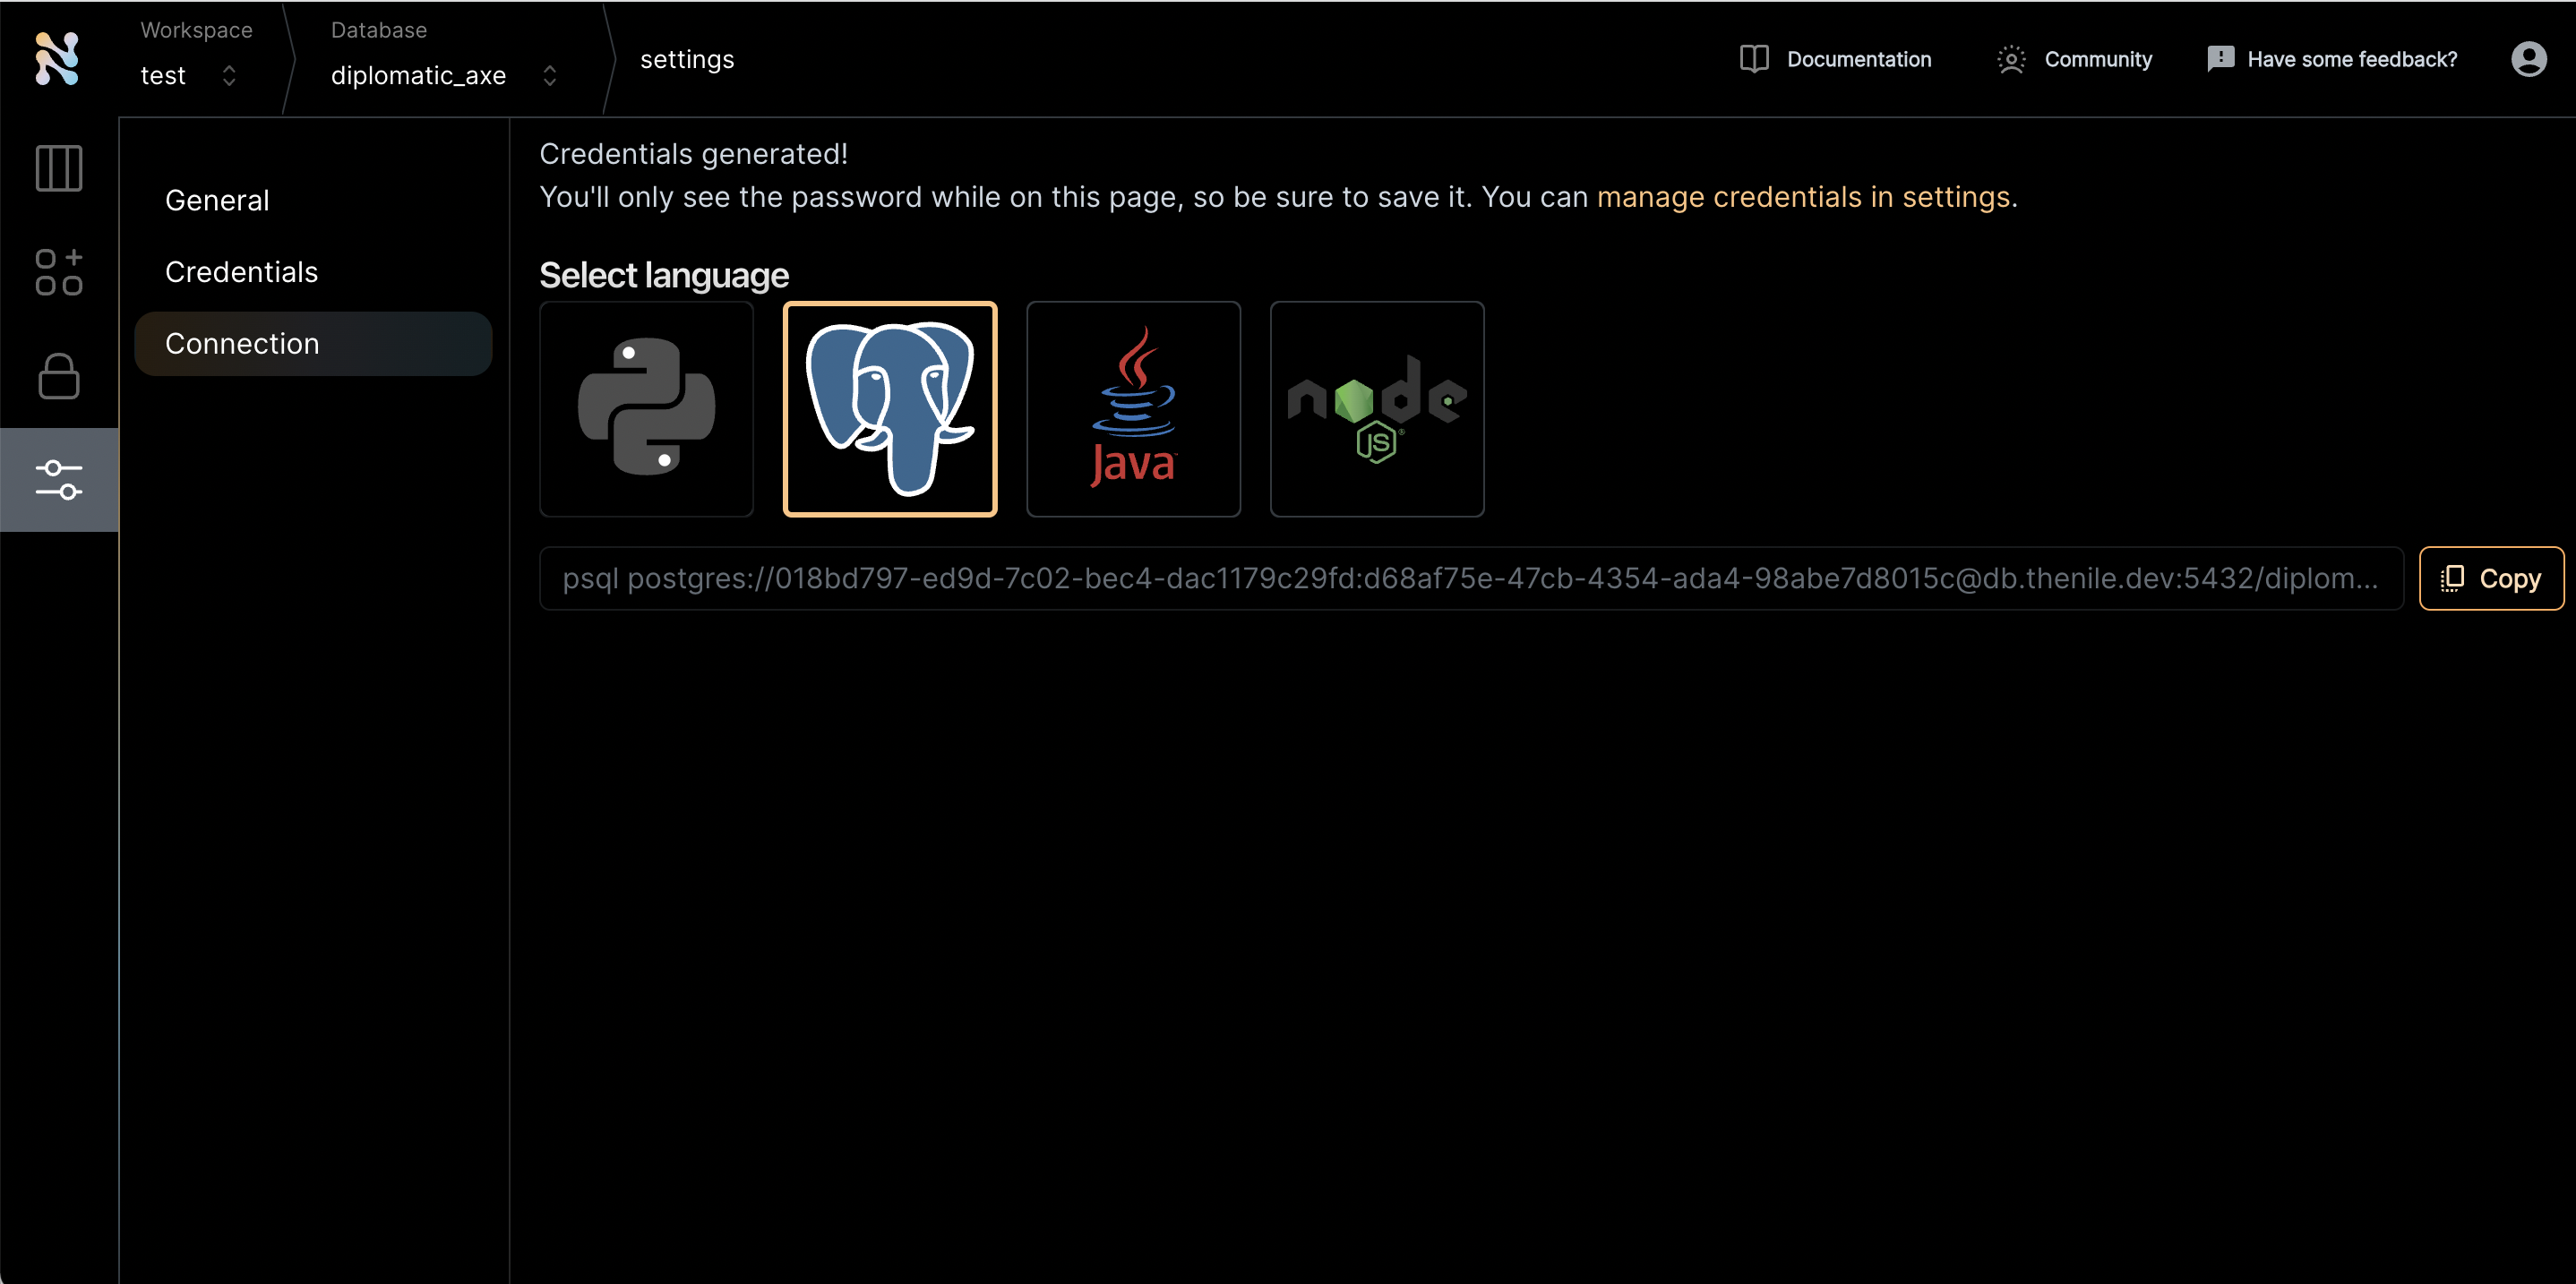
Task: Select the Java language icon
Action: click(x=1132, y=409)
